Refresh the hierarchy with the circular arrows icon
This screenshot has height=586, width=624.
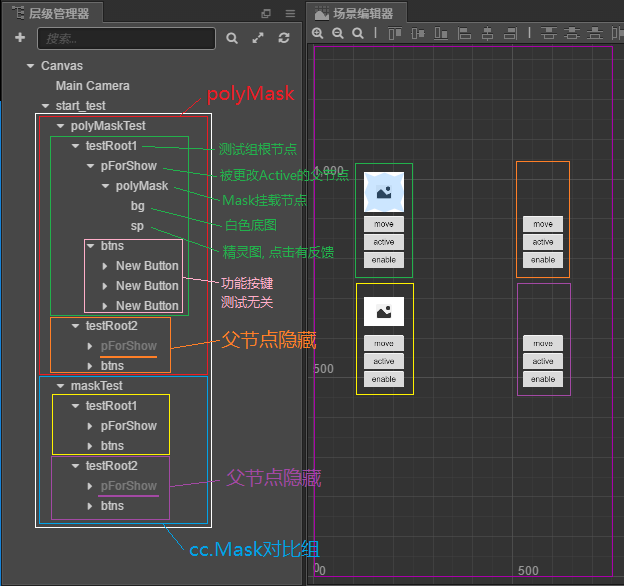click(x=284, y=38)
